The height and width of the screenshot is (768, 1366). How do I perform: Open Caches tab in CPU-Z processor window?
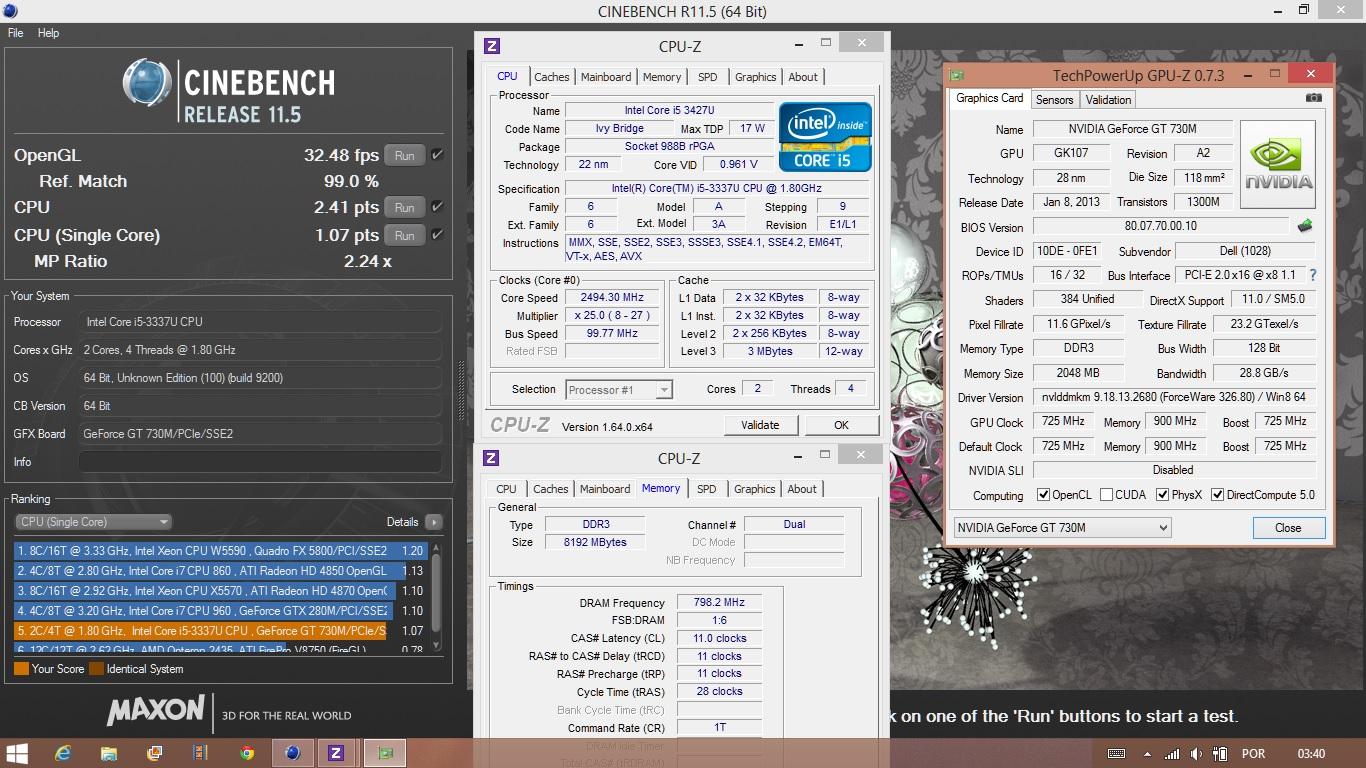551,77
